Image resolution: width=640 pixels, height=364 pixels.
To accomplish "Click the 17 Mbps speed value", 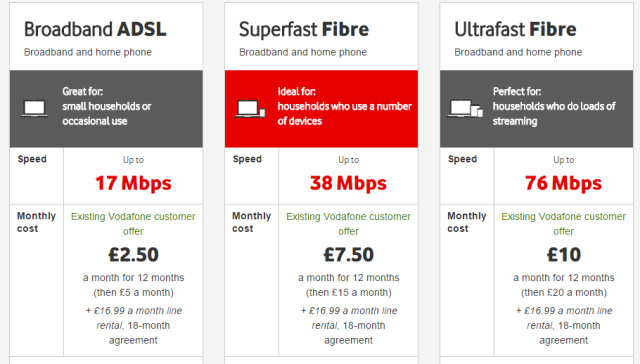I will tap(133, 183).
